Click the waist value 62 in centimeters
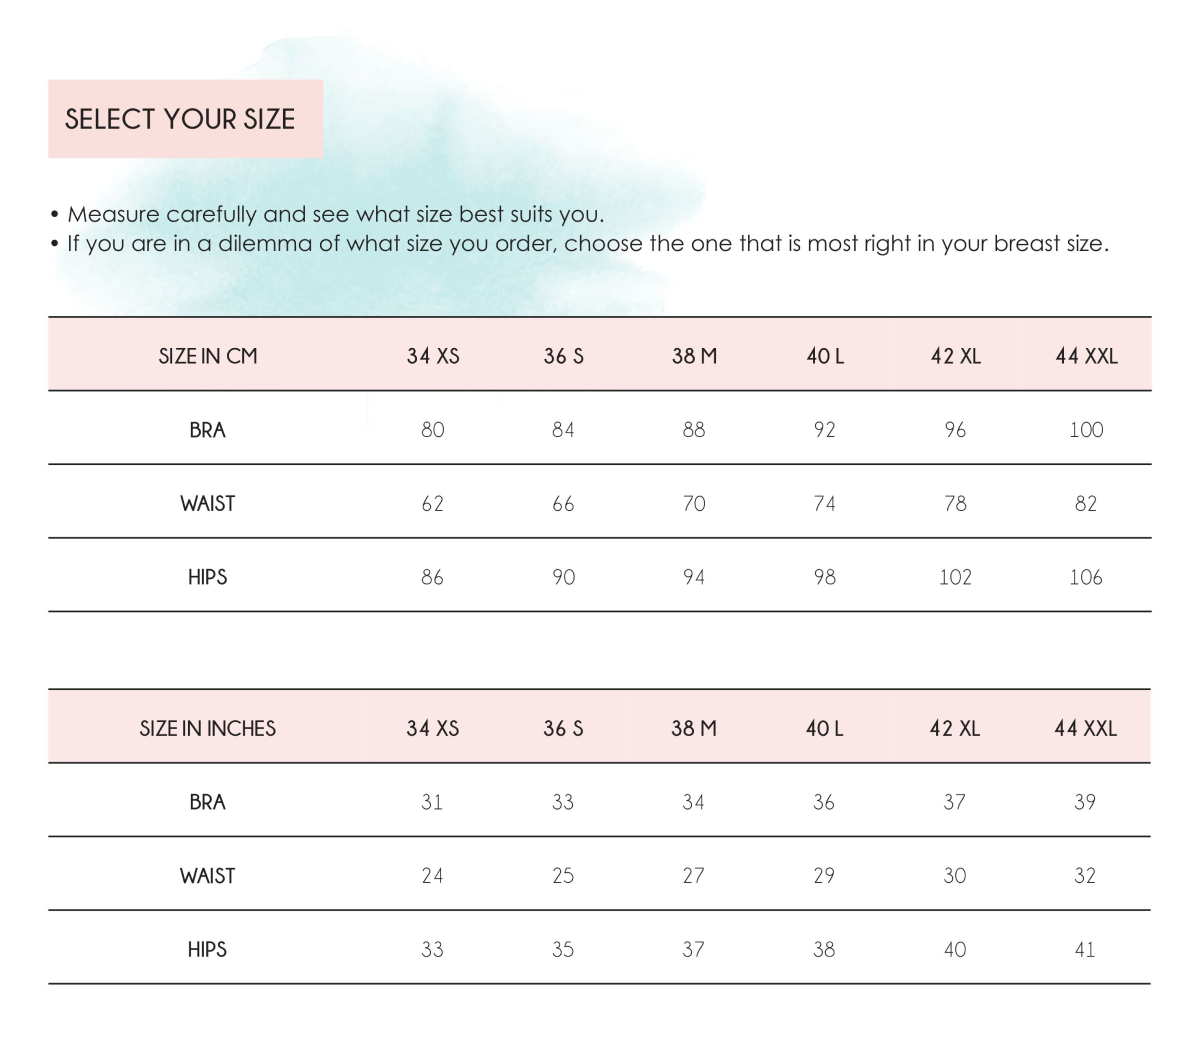This screenshot has height=1056, width=1200. tap(432, 503)
